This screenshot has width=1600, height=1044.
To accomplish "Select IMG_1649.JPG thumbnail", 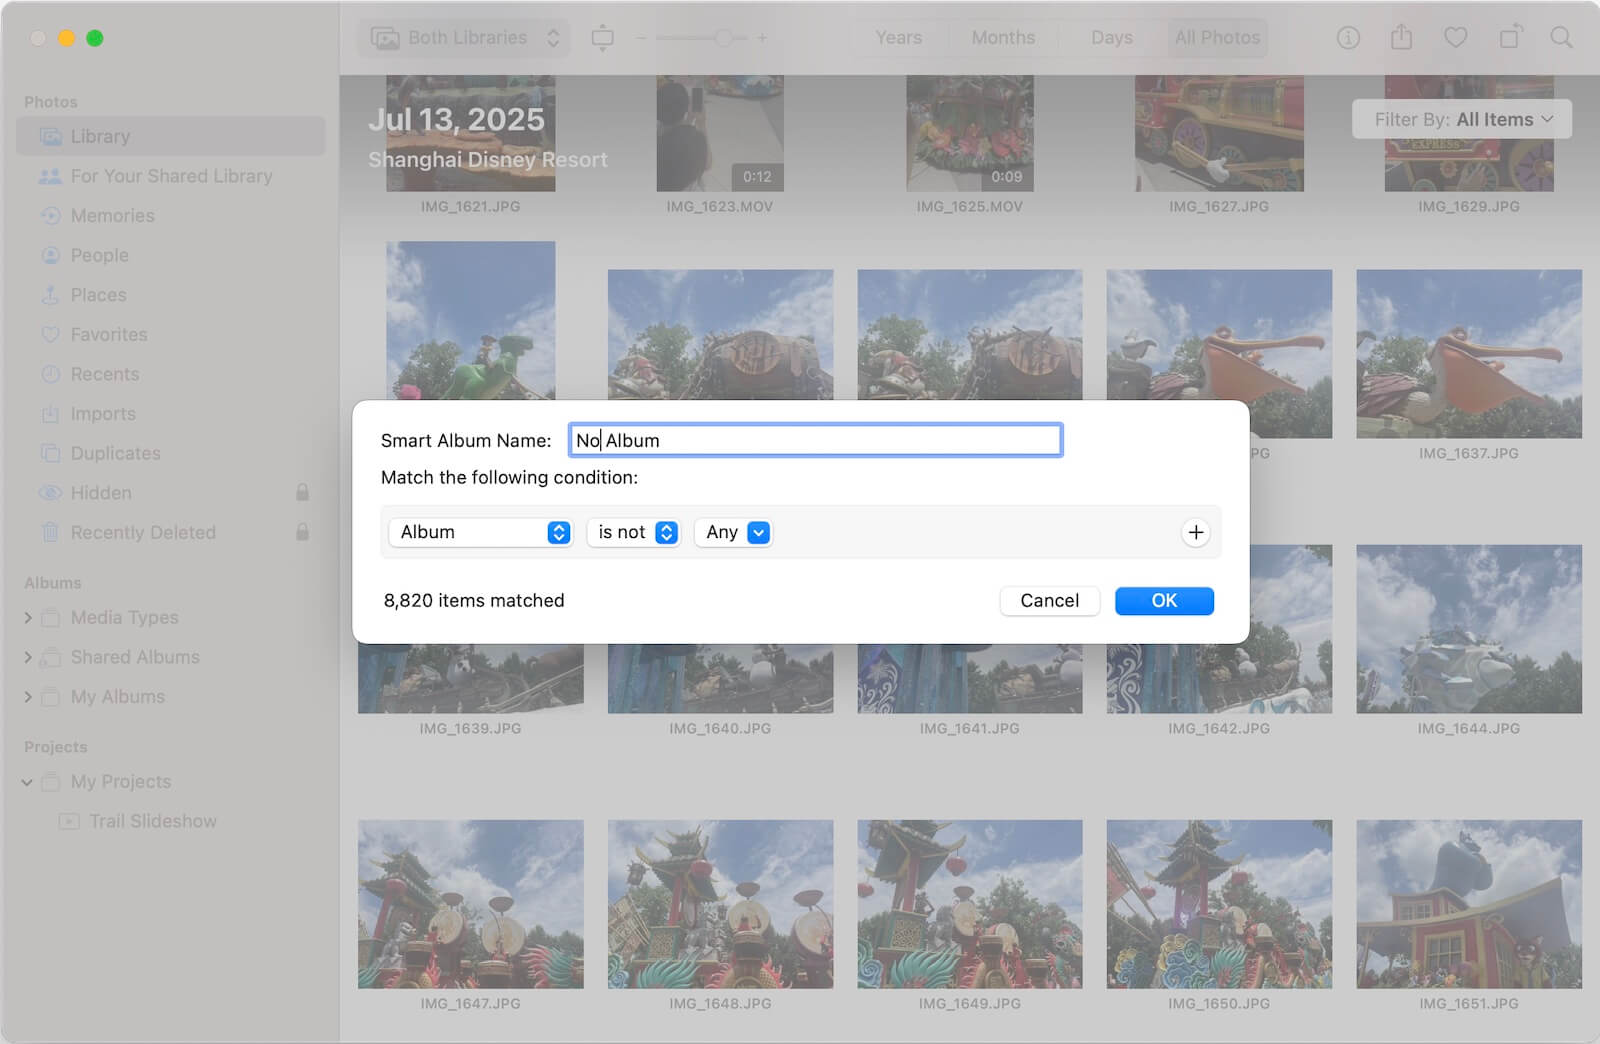I will pyautogui.click(x=970, y=904).
